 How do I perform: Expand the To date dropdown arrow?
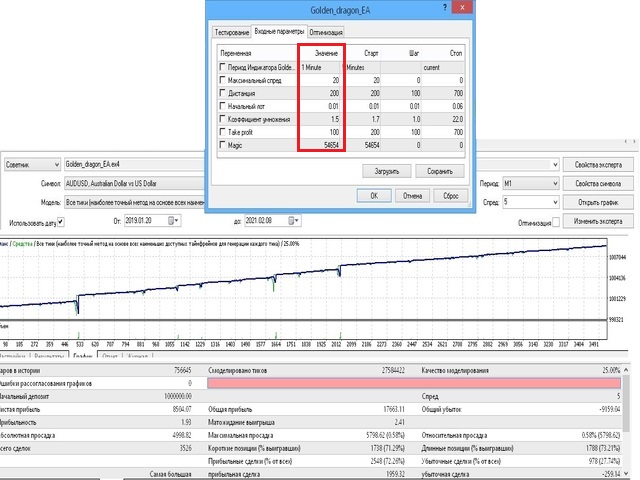(297, 221)
